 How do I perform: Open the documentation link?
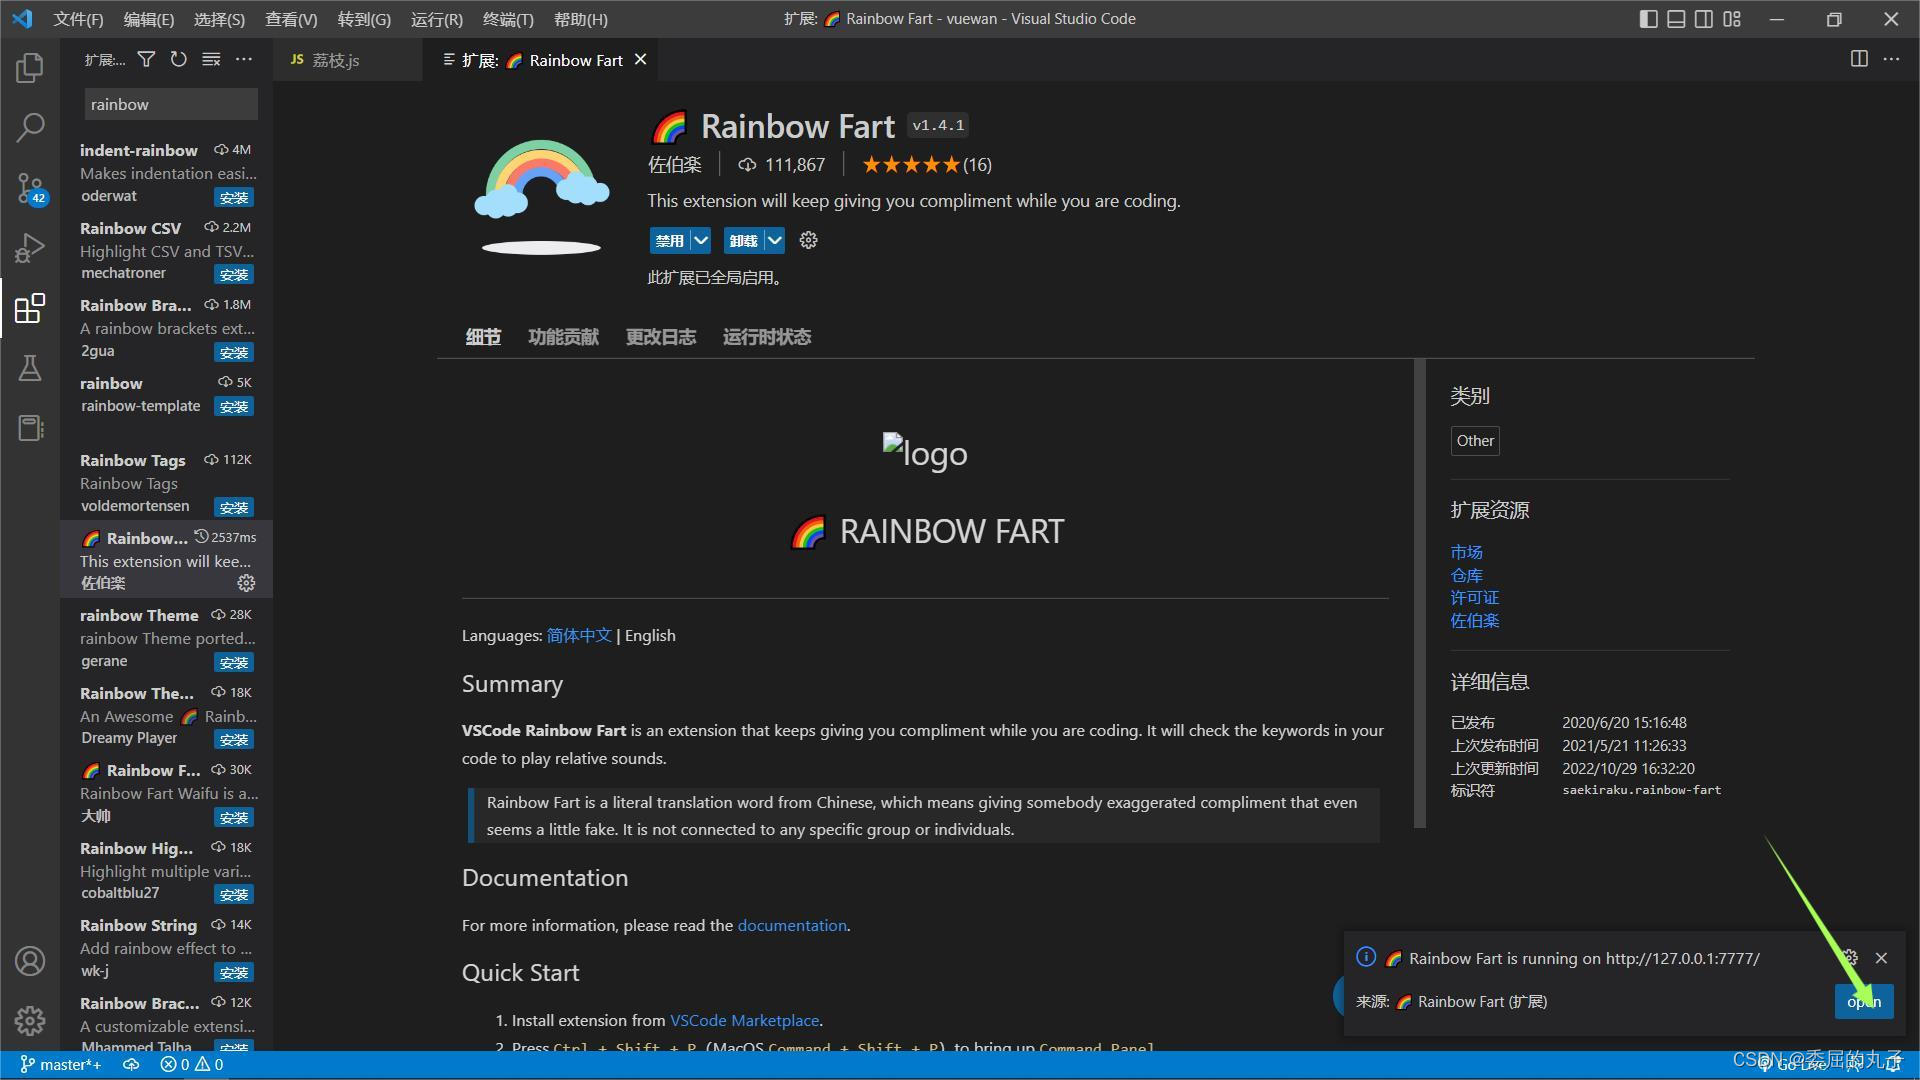tap(792, 926)
